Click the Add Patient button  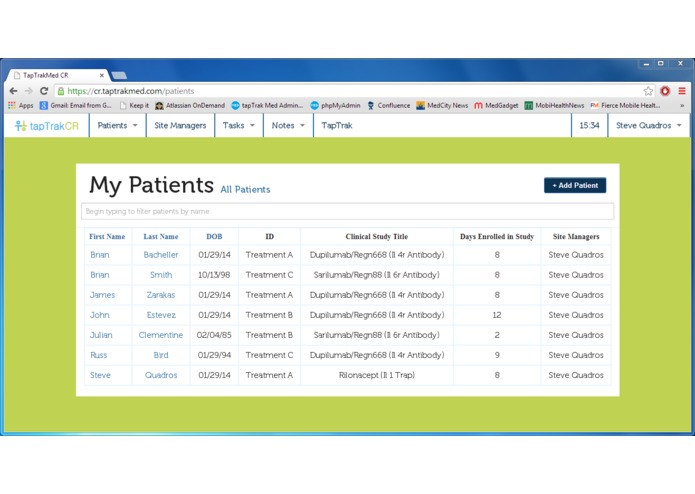575,185
